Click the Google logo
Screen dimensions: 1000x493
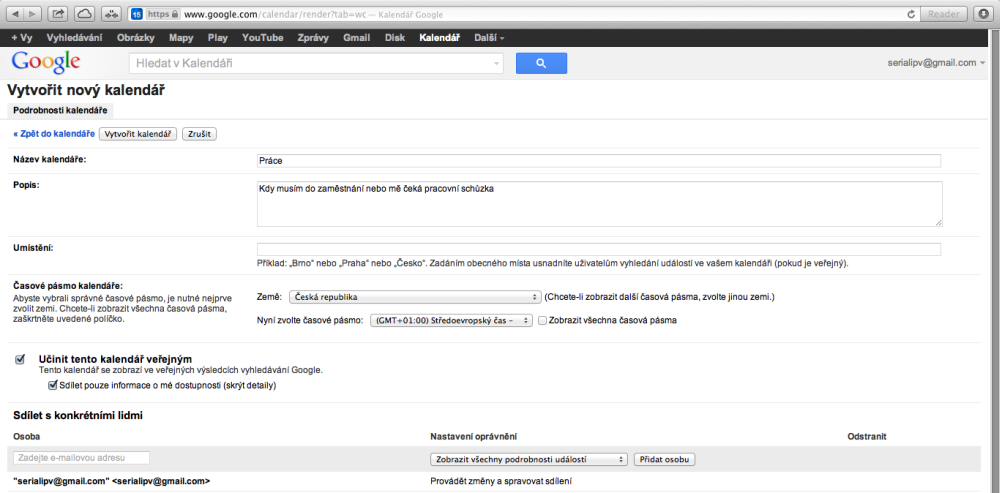45,62
